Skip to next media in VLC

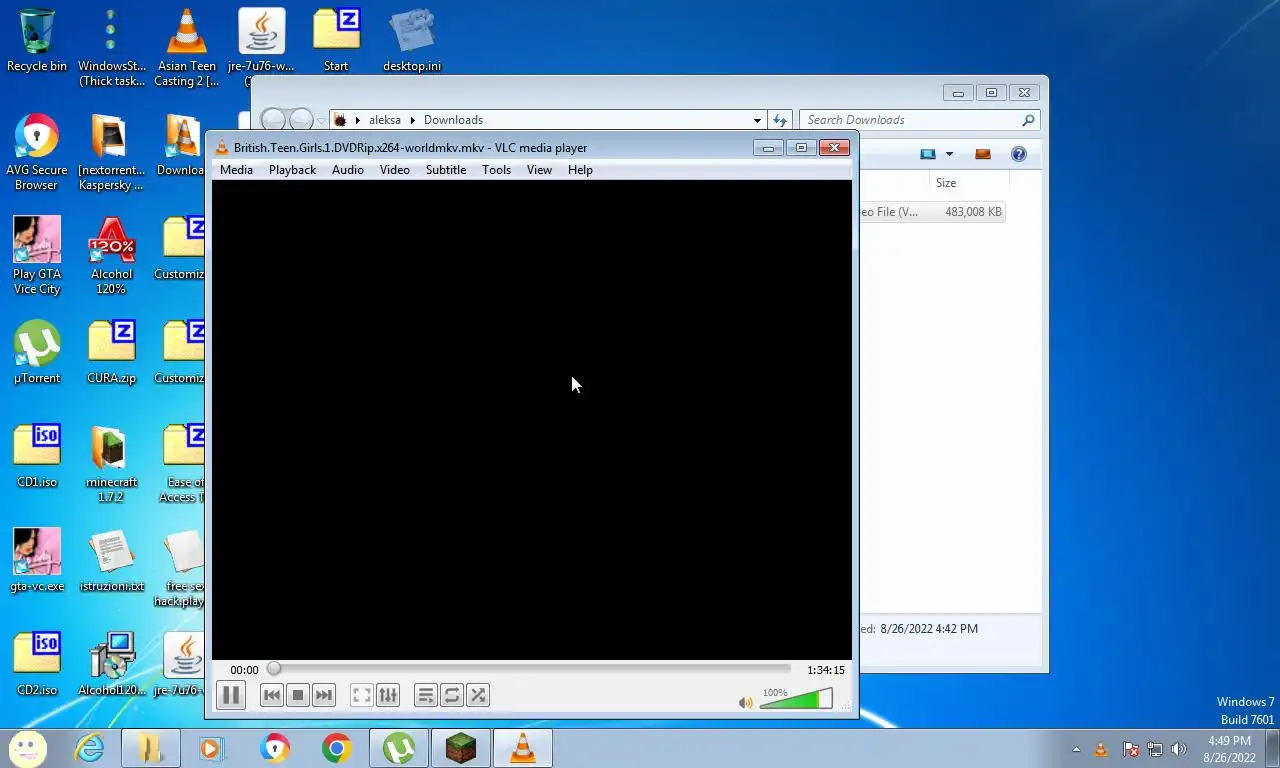click(x=323, y=695)
